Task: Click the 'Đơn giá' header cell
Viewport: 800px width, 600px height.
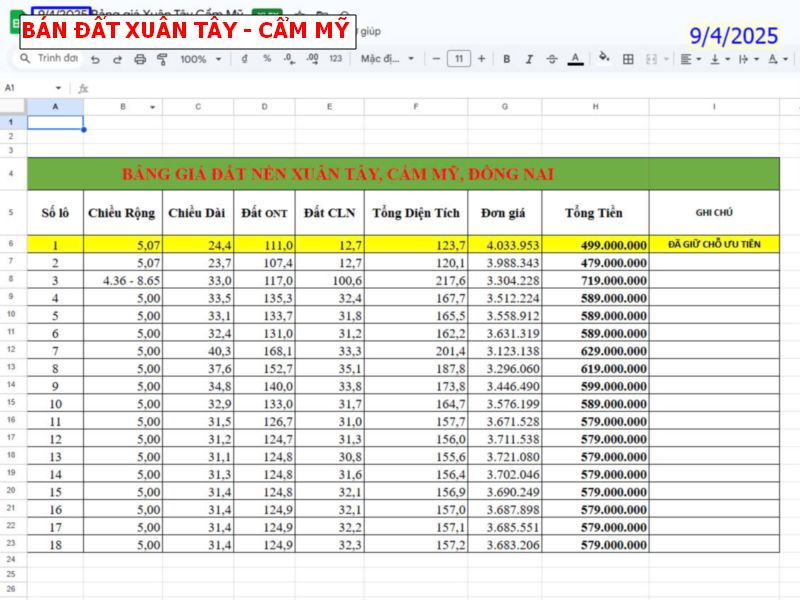Action: click(x=505, y=213)
